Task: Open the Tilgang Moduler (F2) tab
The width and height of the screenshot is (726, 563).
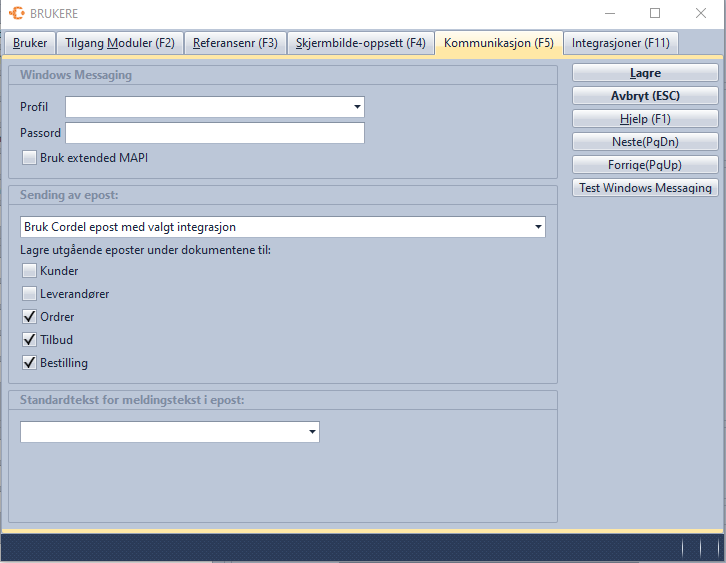Action: pos(120,43)
